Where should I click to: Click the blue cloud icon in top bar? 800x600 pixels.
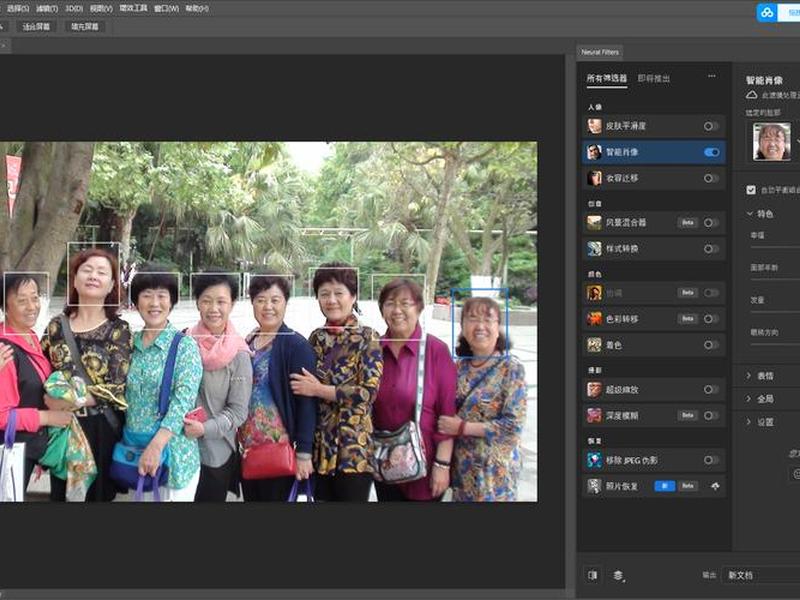coord(767,13)
